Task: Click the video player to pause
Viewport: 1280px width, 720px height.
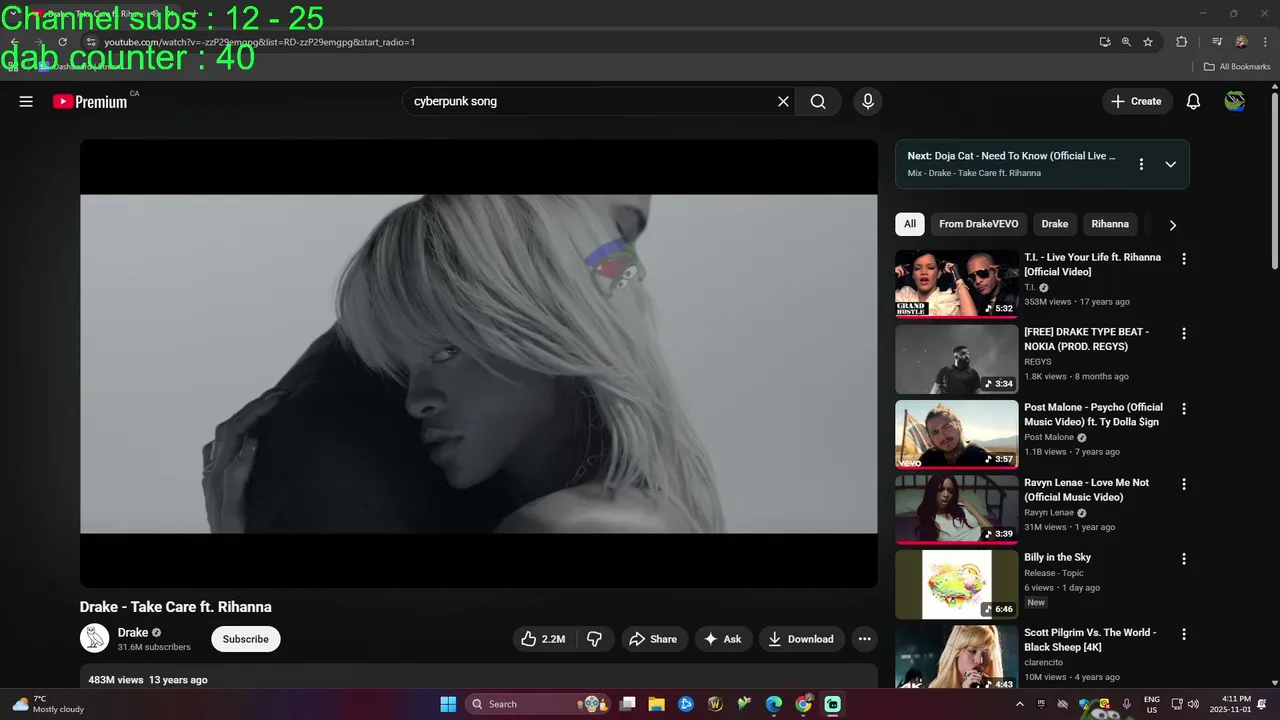Action: point(478,363)
